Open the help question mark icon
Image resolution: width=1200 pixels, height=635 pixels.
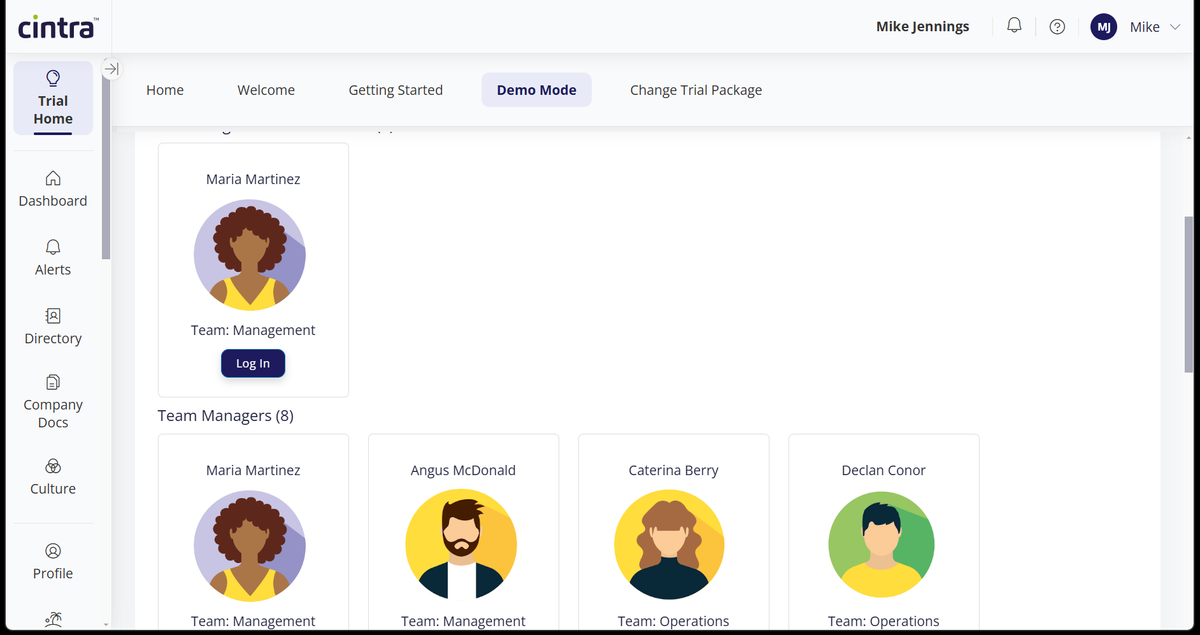(x=1057, y=26)
